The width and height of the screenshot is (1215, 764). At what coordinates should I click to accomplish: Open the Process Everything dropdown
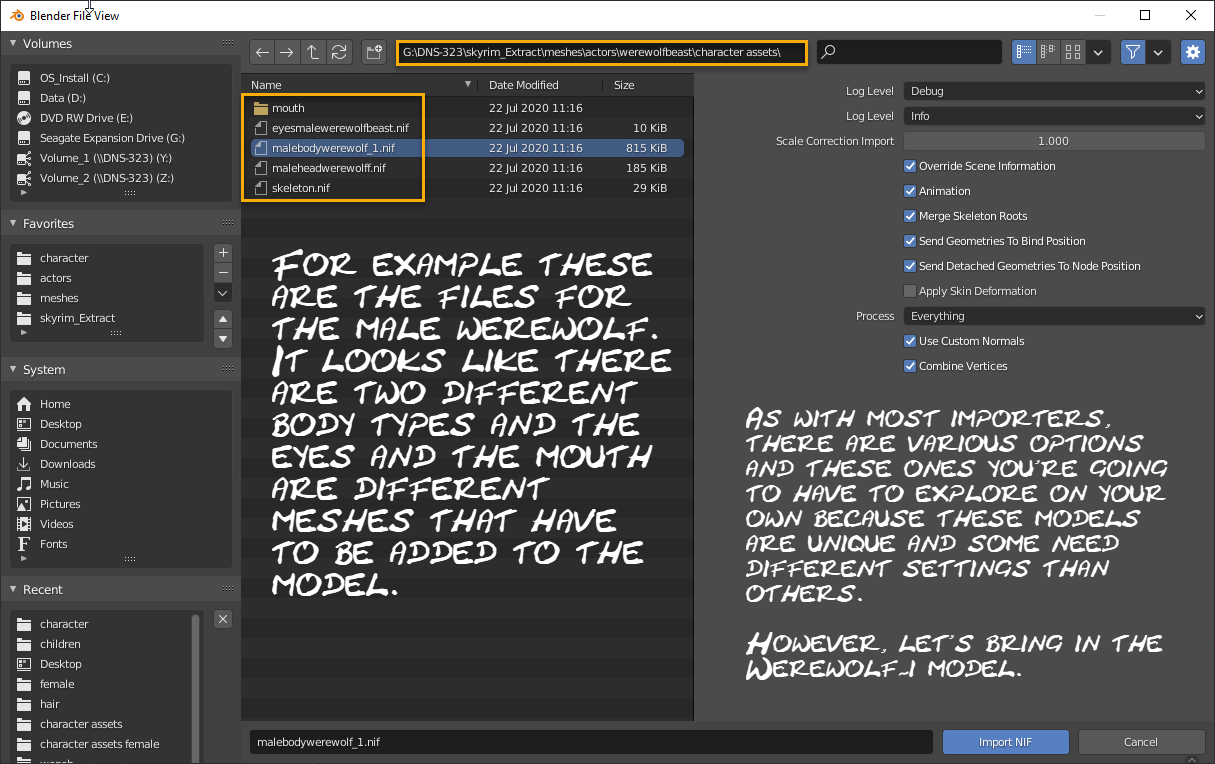click(1054, 316)
